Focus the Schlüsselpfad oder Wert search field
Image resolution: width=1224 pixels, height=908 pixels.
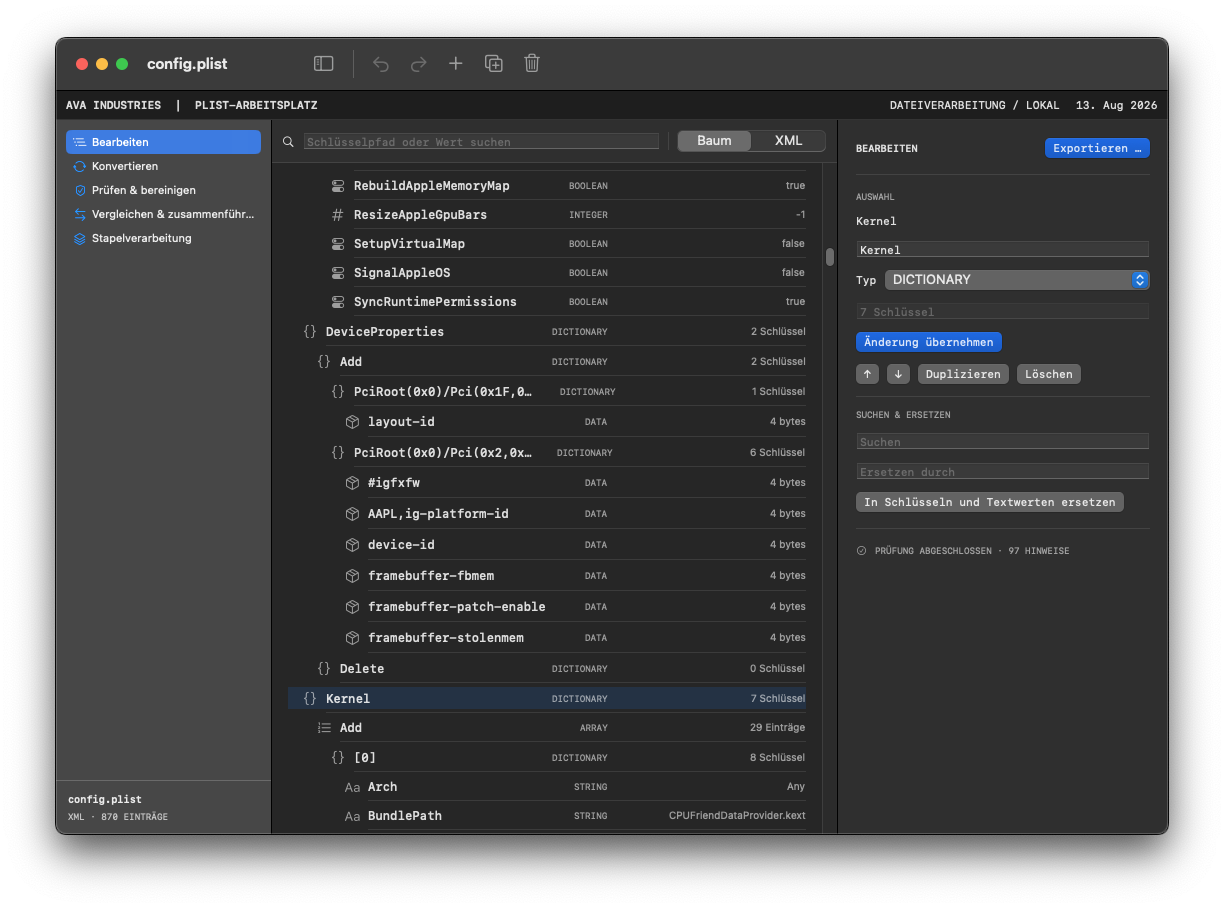point(481,142)
